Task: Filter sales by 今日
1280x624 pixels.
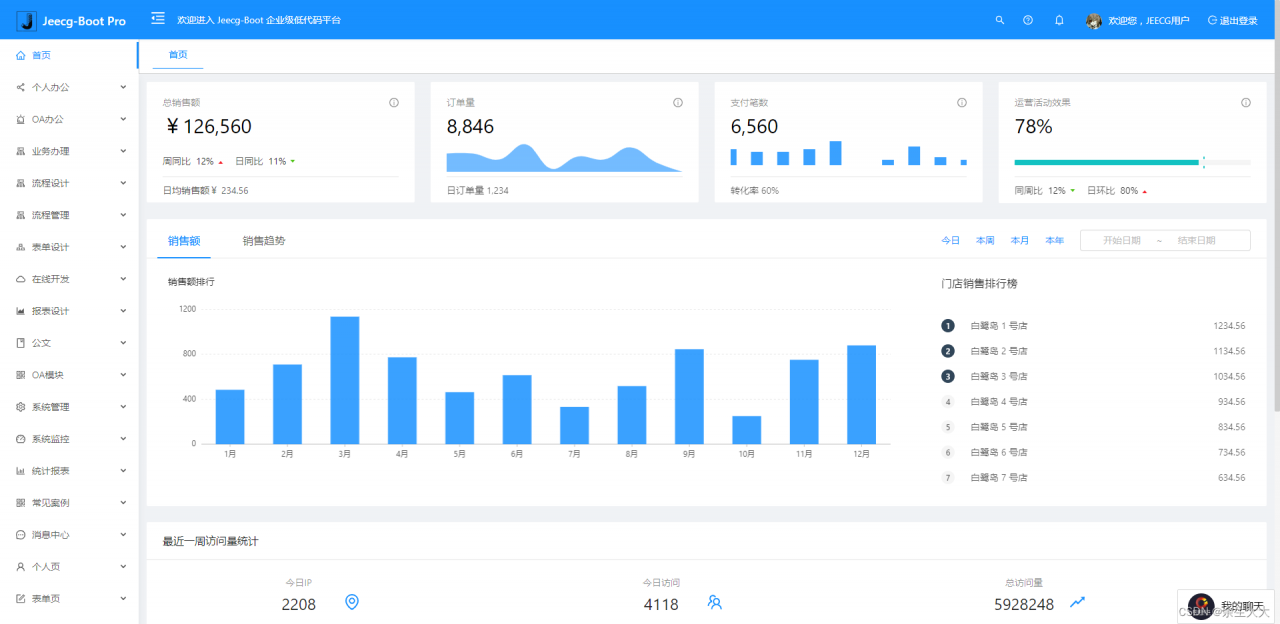Action: [950, 241]
